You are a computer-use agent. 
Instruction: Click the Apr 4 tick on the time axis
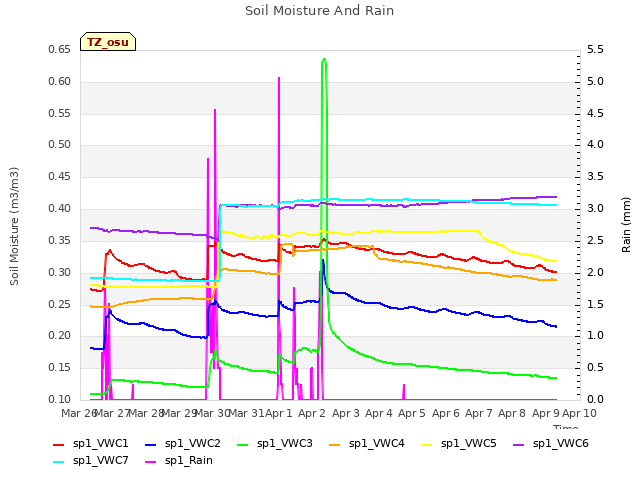[379, 413]
